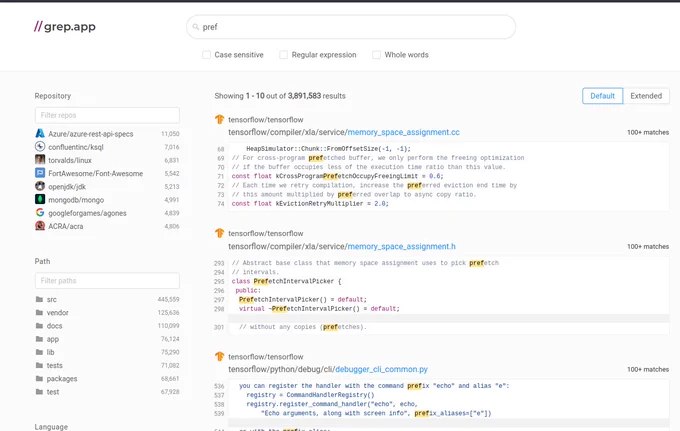
Task: Click the mongodb/mongo leaf icon
Action: (40, 199)
